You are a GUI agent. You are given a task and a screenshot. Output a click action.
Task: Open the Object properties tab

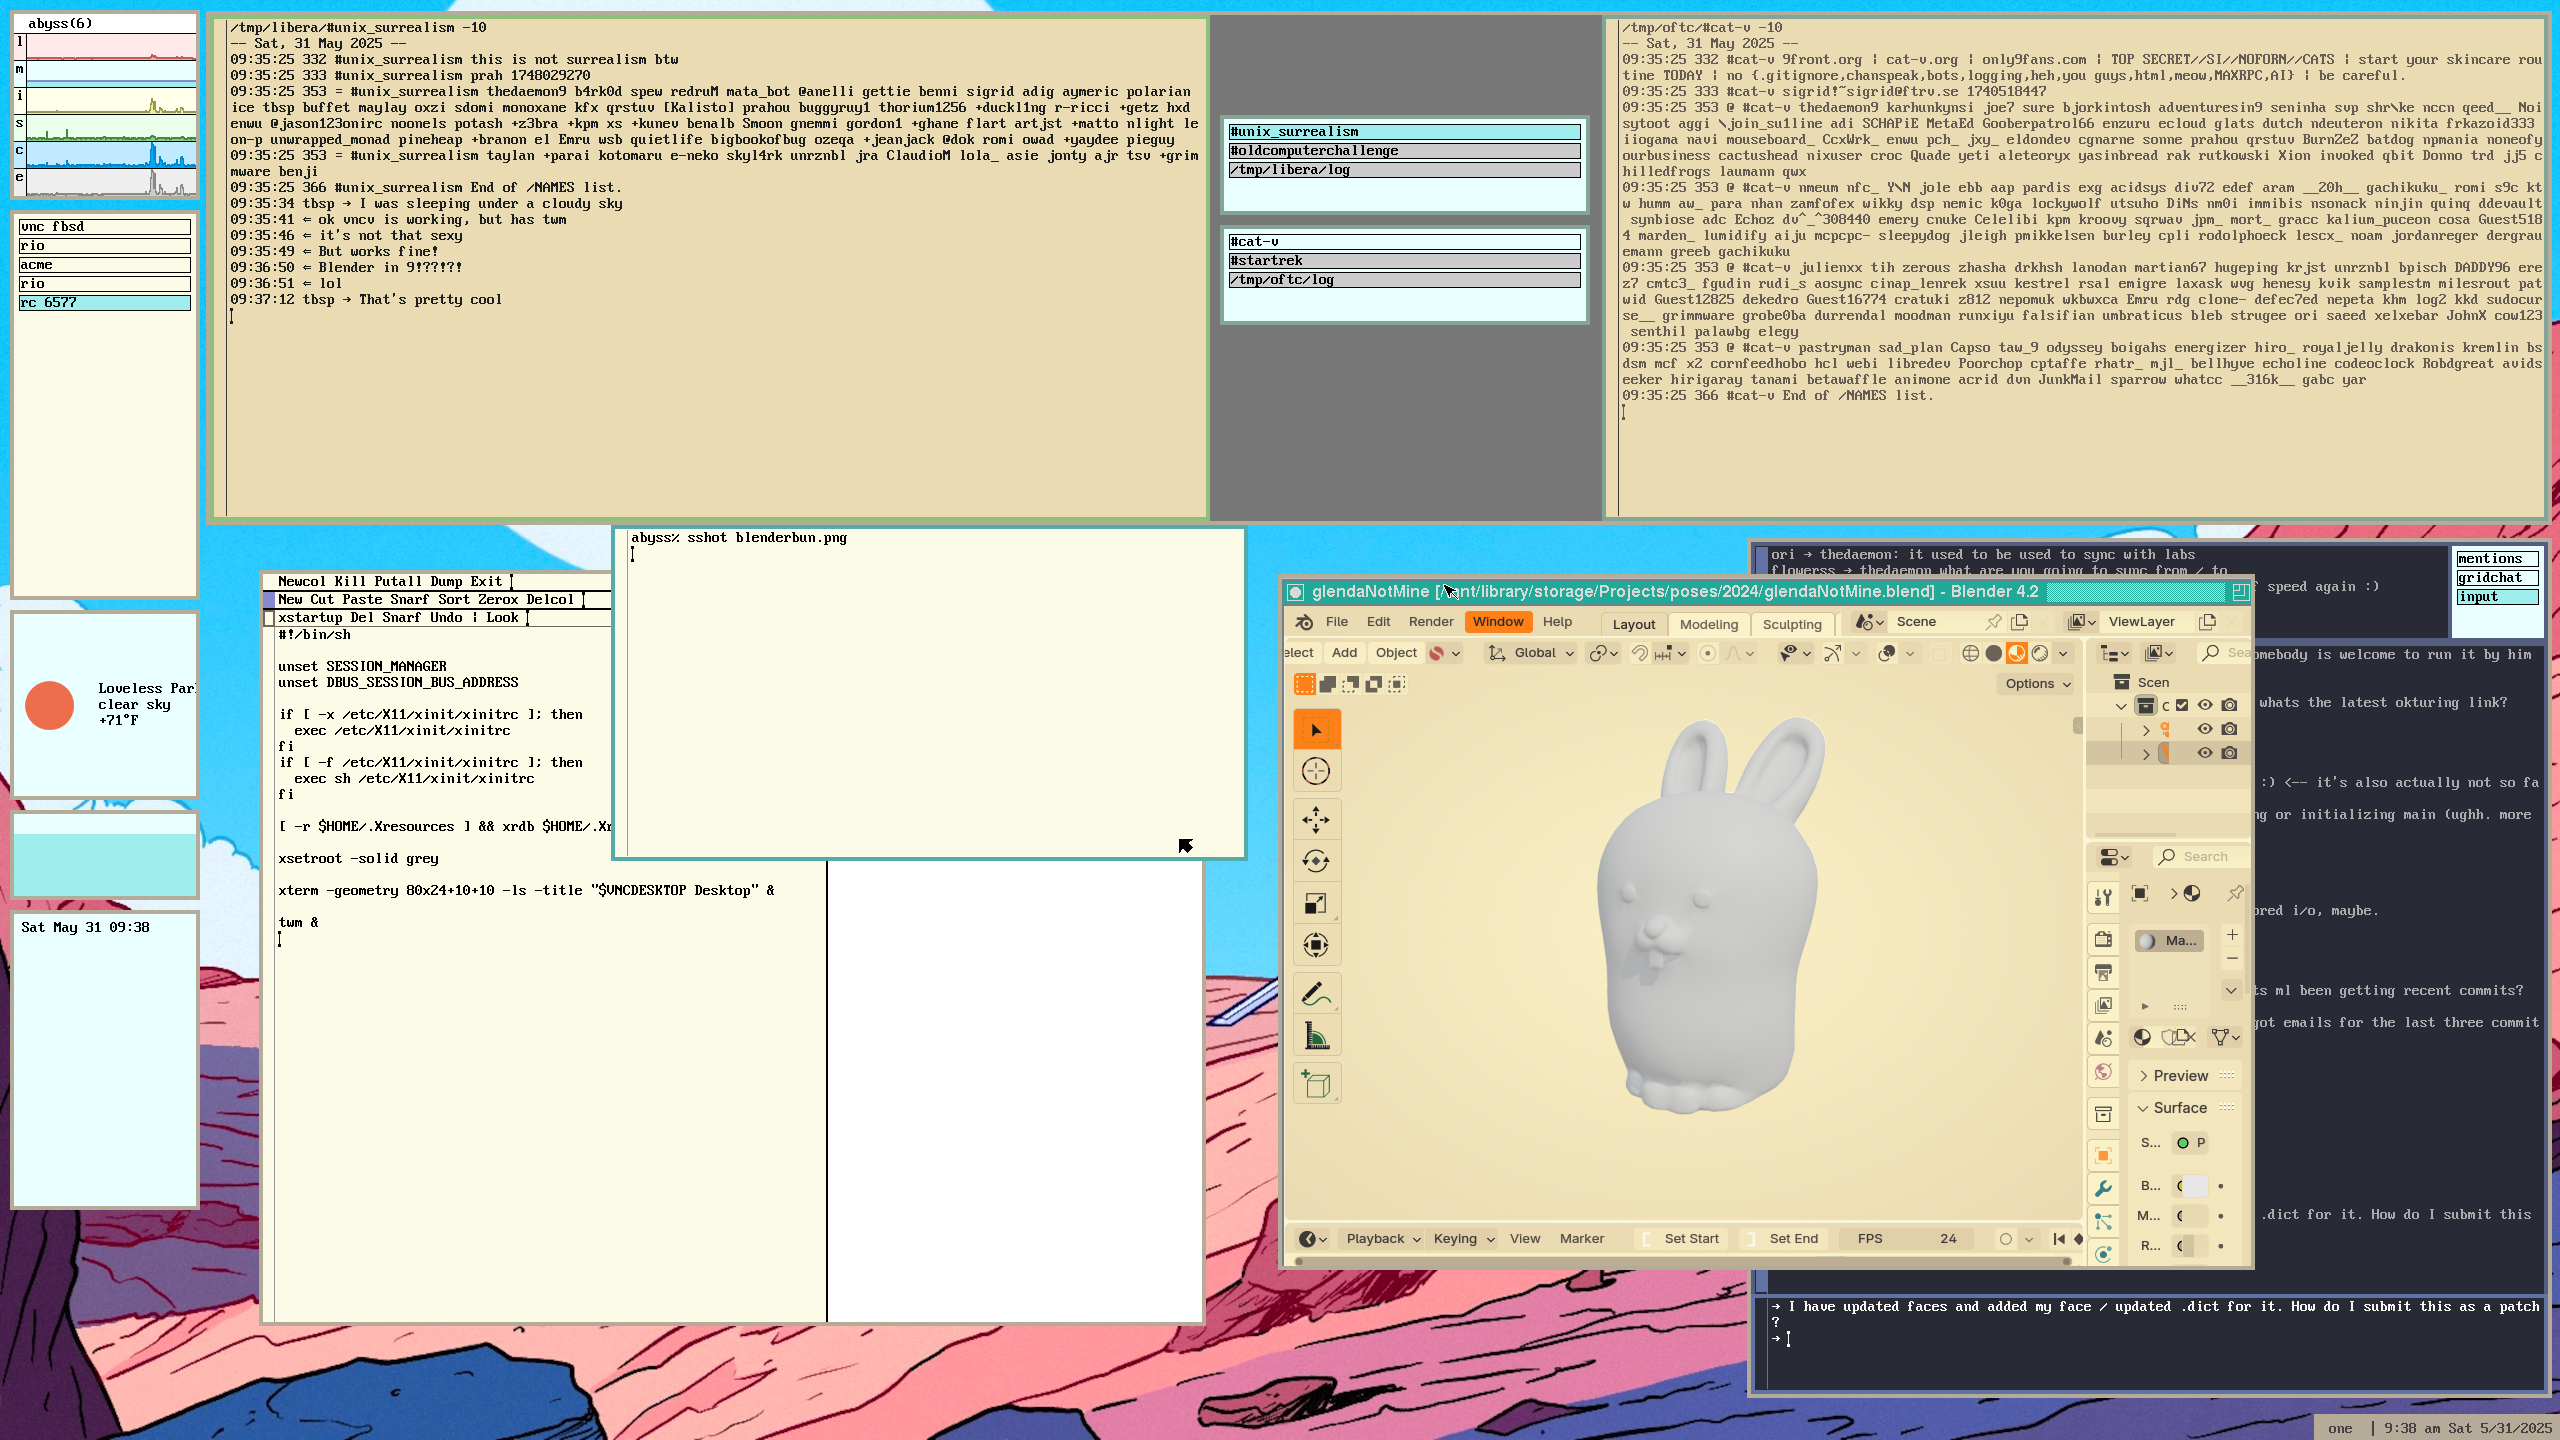[2103, 1155]
